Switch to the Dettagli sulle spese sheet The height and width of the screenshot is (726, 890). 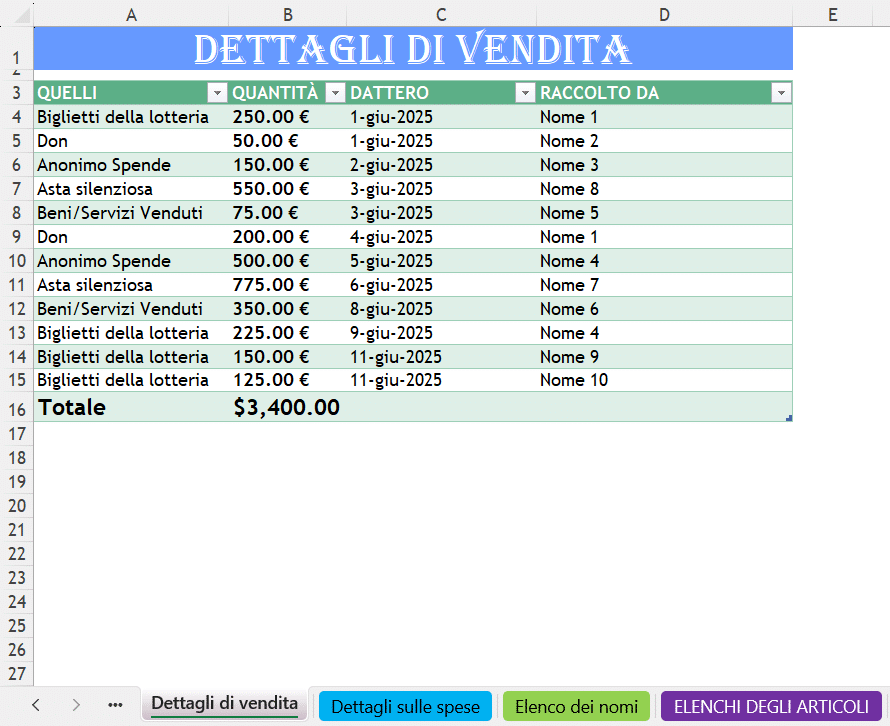[x=404, y=705]
